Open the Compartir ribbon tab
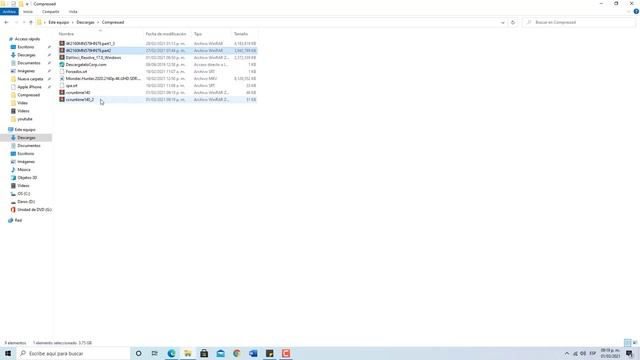This screenshot has width=640, height=360. tap(51, 12)
